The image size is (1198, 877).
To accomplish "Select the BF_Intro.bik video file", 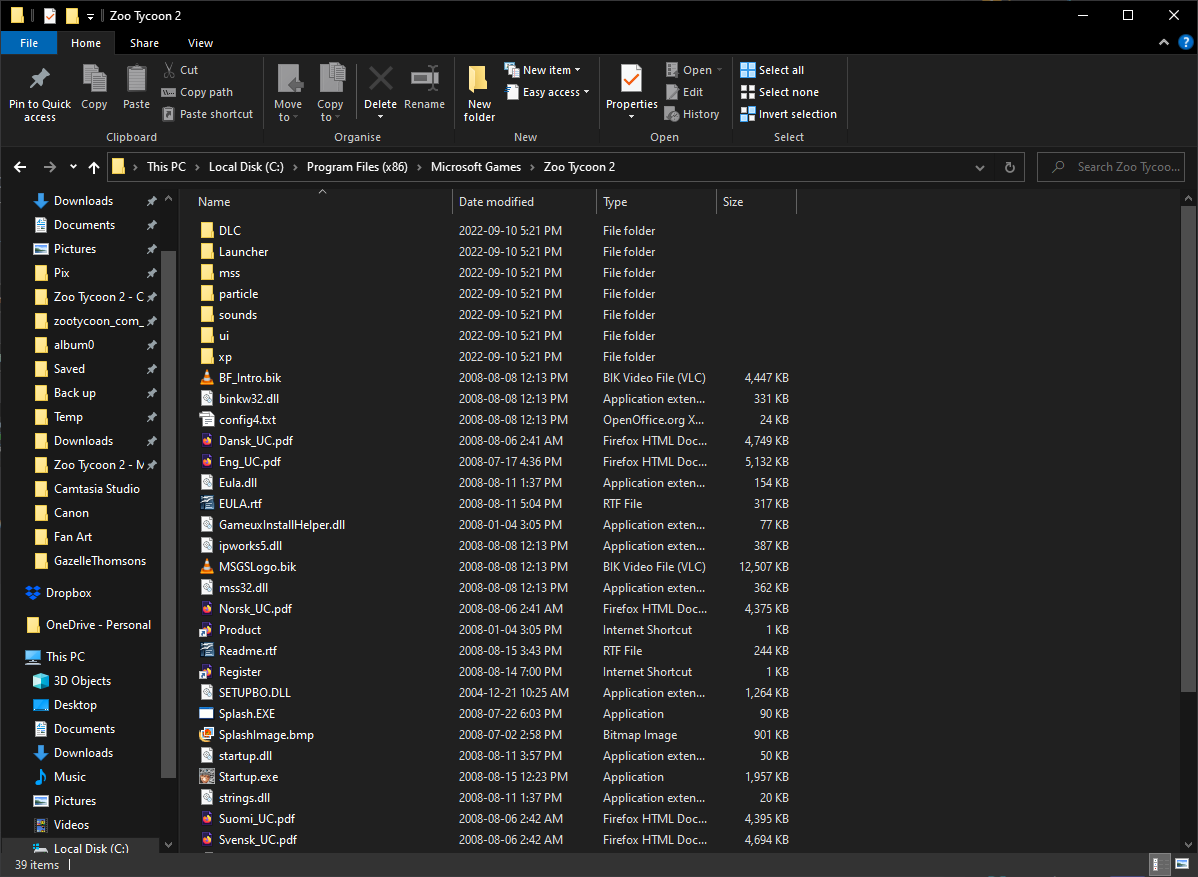I will pyautogui.click(x=250, y=377).
